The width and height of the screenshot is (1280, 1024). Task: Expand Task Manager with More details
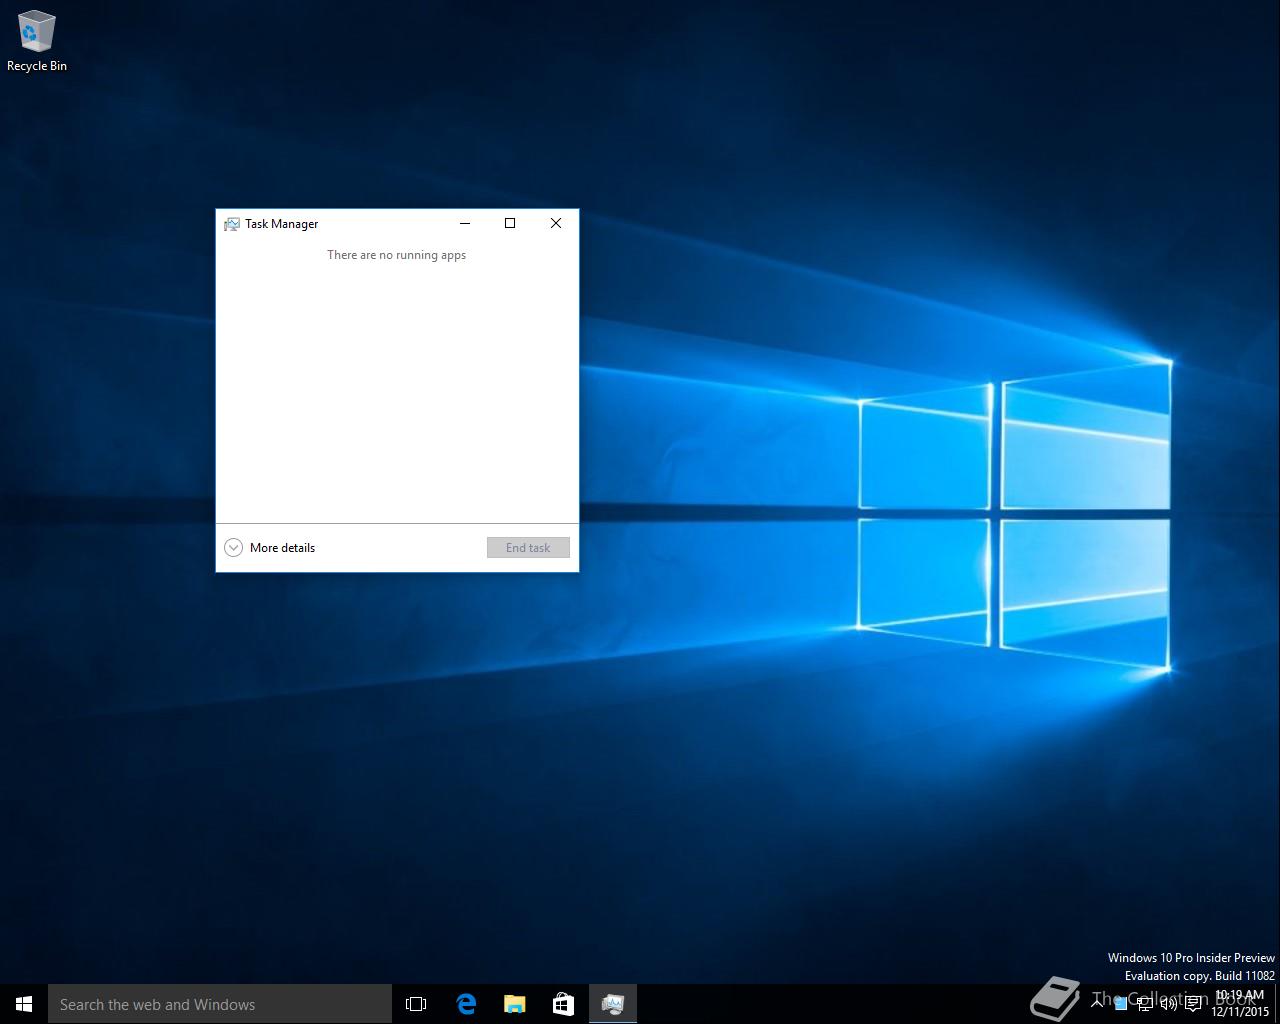point(270,547)
